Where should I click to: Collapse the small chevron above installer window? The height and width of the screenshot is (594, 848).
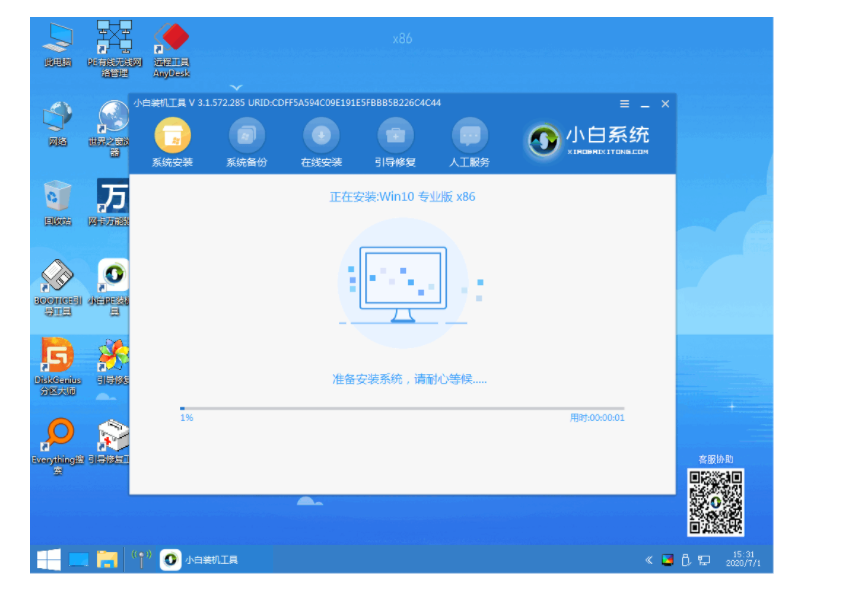coord(236,88)
